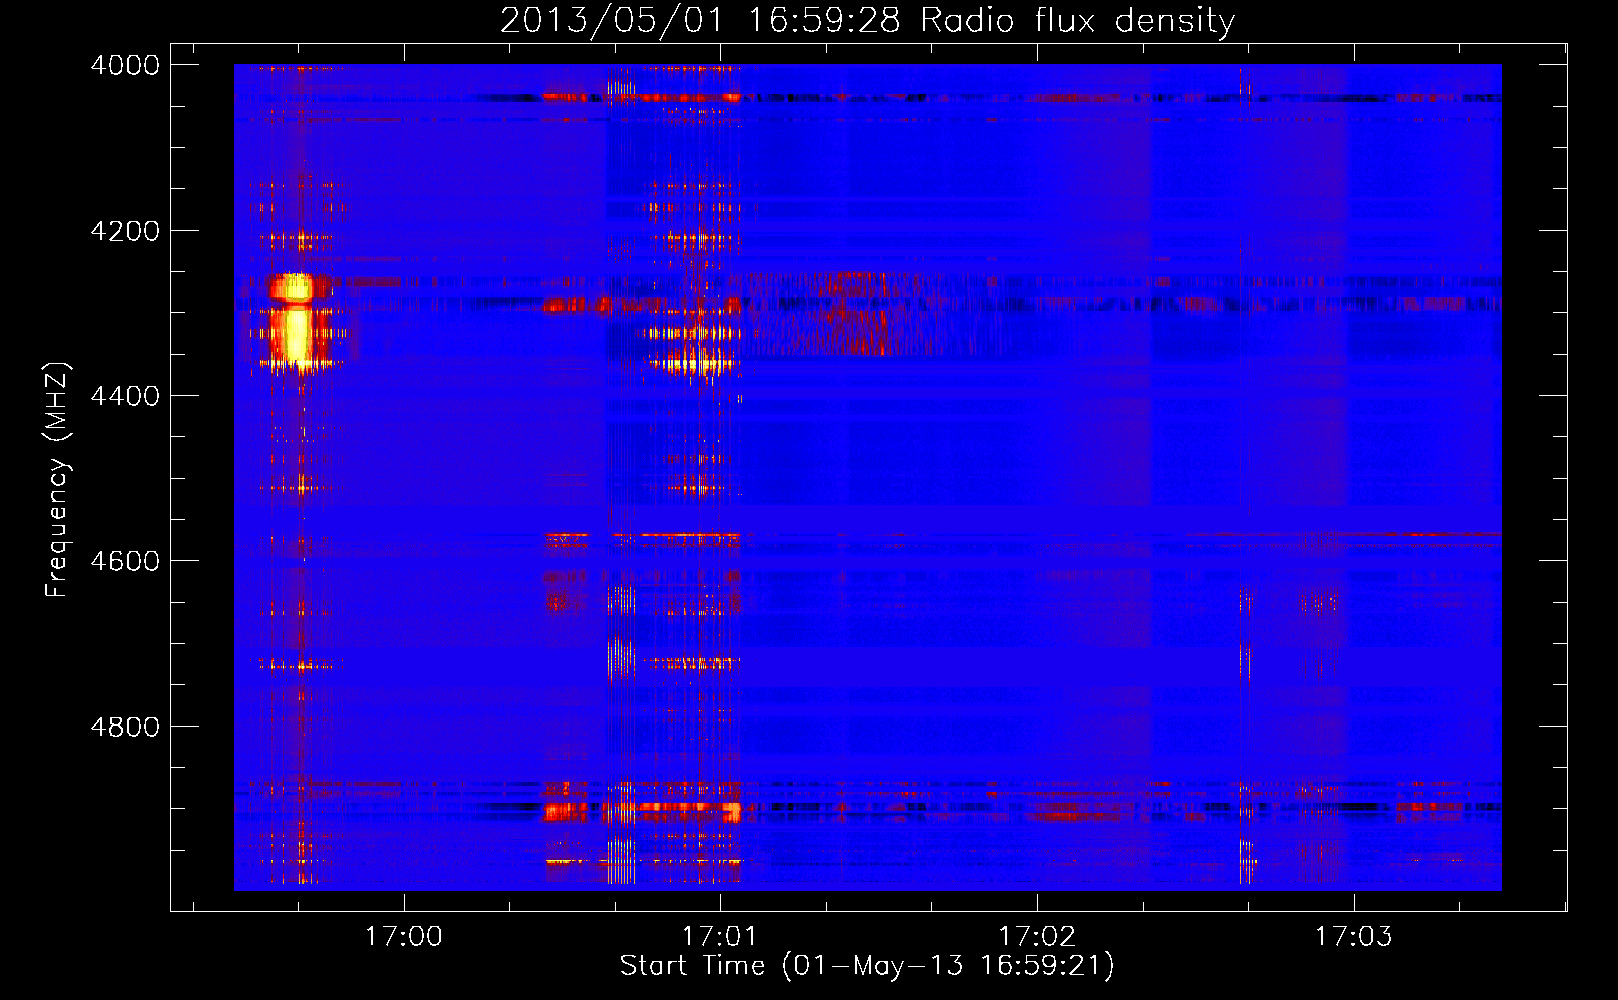Viewport: 1618px width, 1000px height.
Task: Click the bright yellow burst near 4300 MHz
Action: tap(296, 322)
